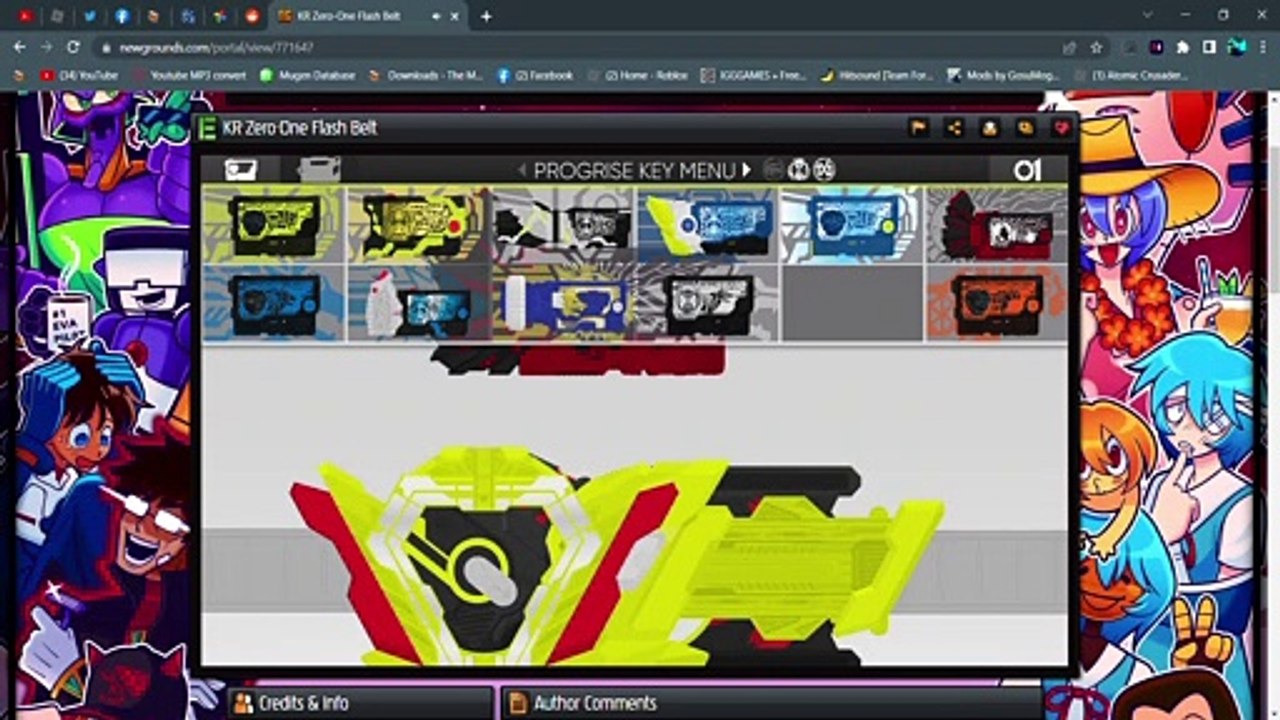1280x720 pixels.
Task: Choose the blue and gold Progrise key
Action: (x=563, y=303)
